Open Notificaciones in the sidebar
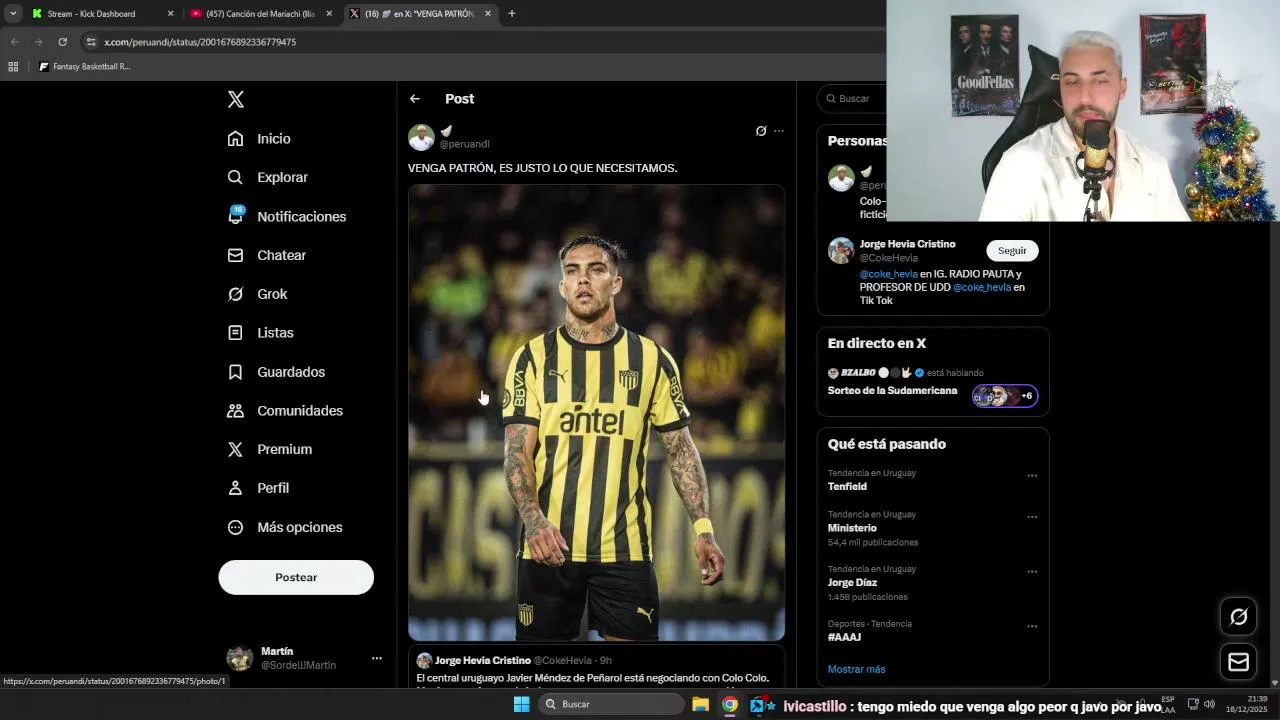Viewport: 1280px width, 720px height. 287,216
